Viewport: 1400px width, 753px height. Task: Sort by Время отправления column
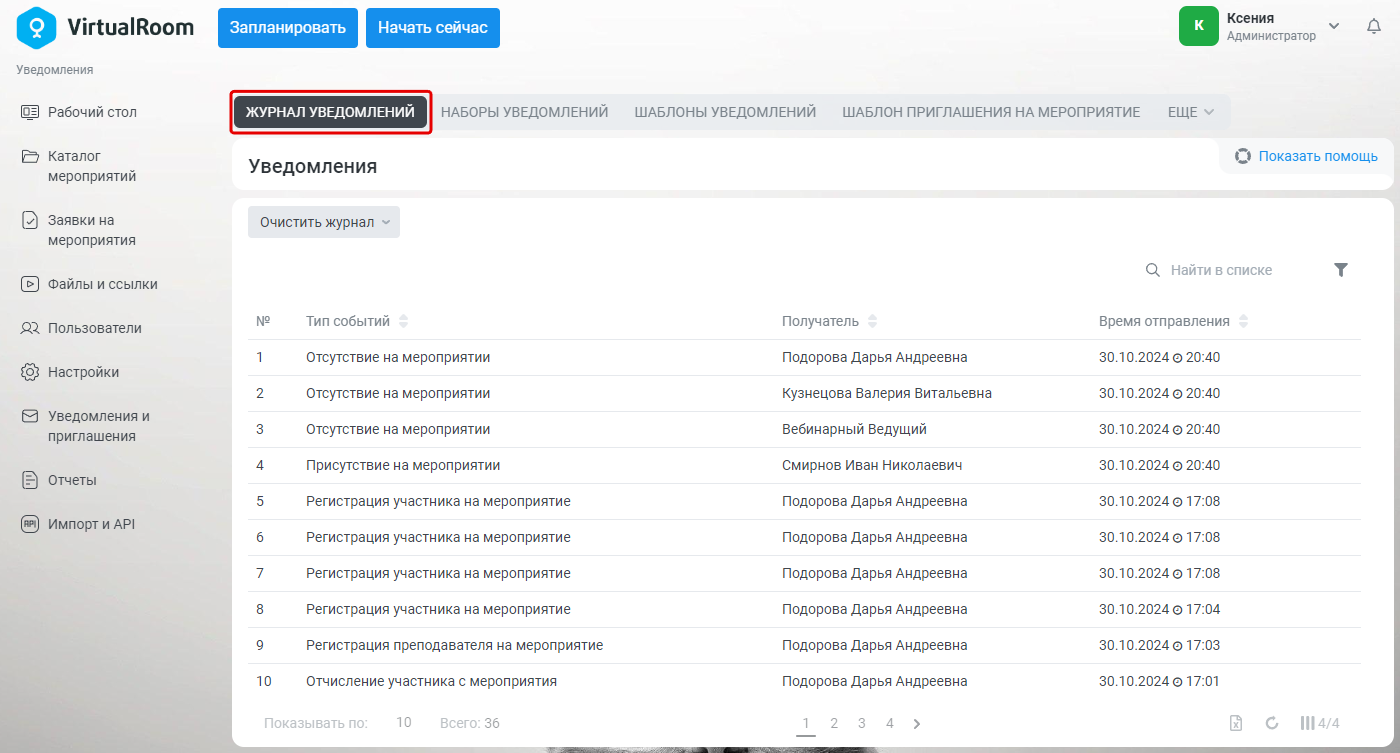click(x=1173, y=321)
